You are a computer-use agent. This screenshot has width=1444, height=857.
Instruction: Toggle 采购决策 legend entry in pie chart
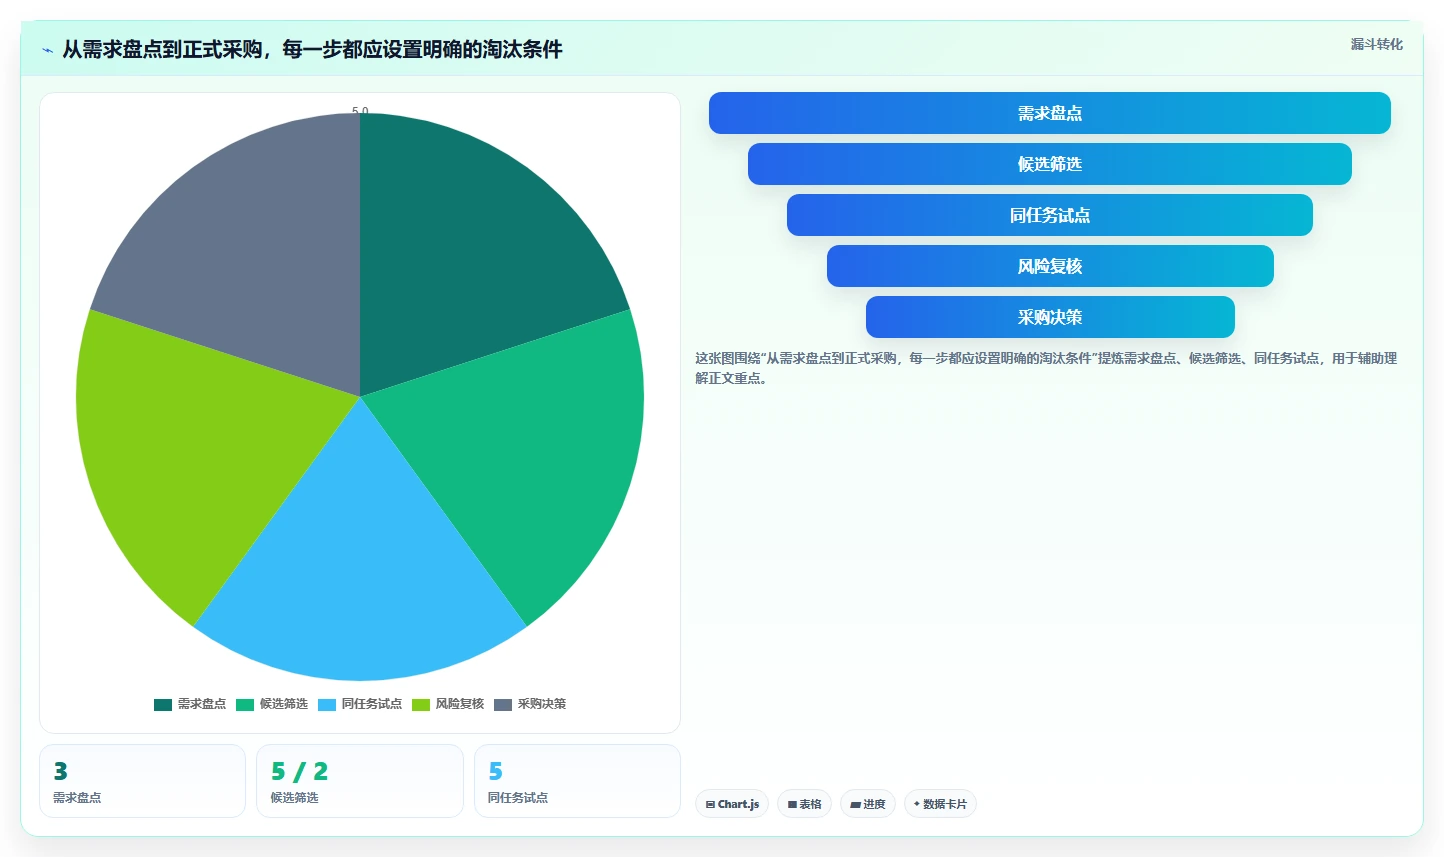coord(530,704)
